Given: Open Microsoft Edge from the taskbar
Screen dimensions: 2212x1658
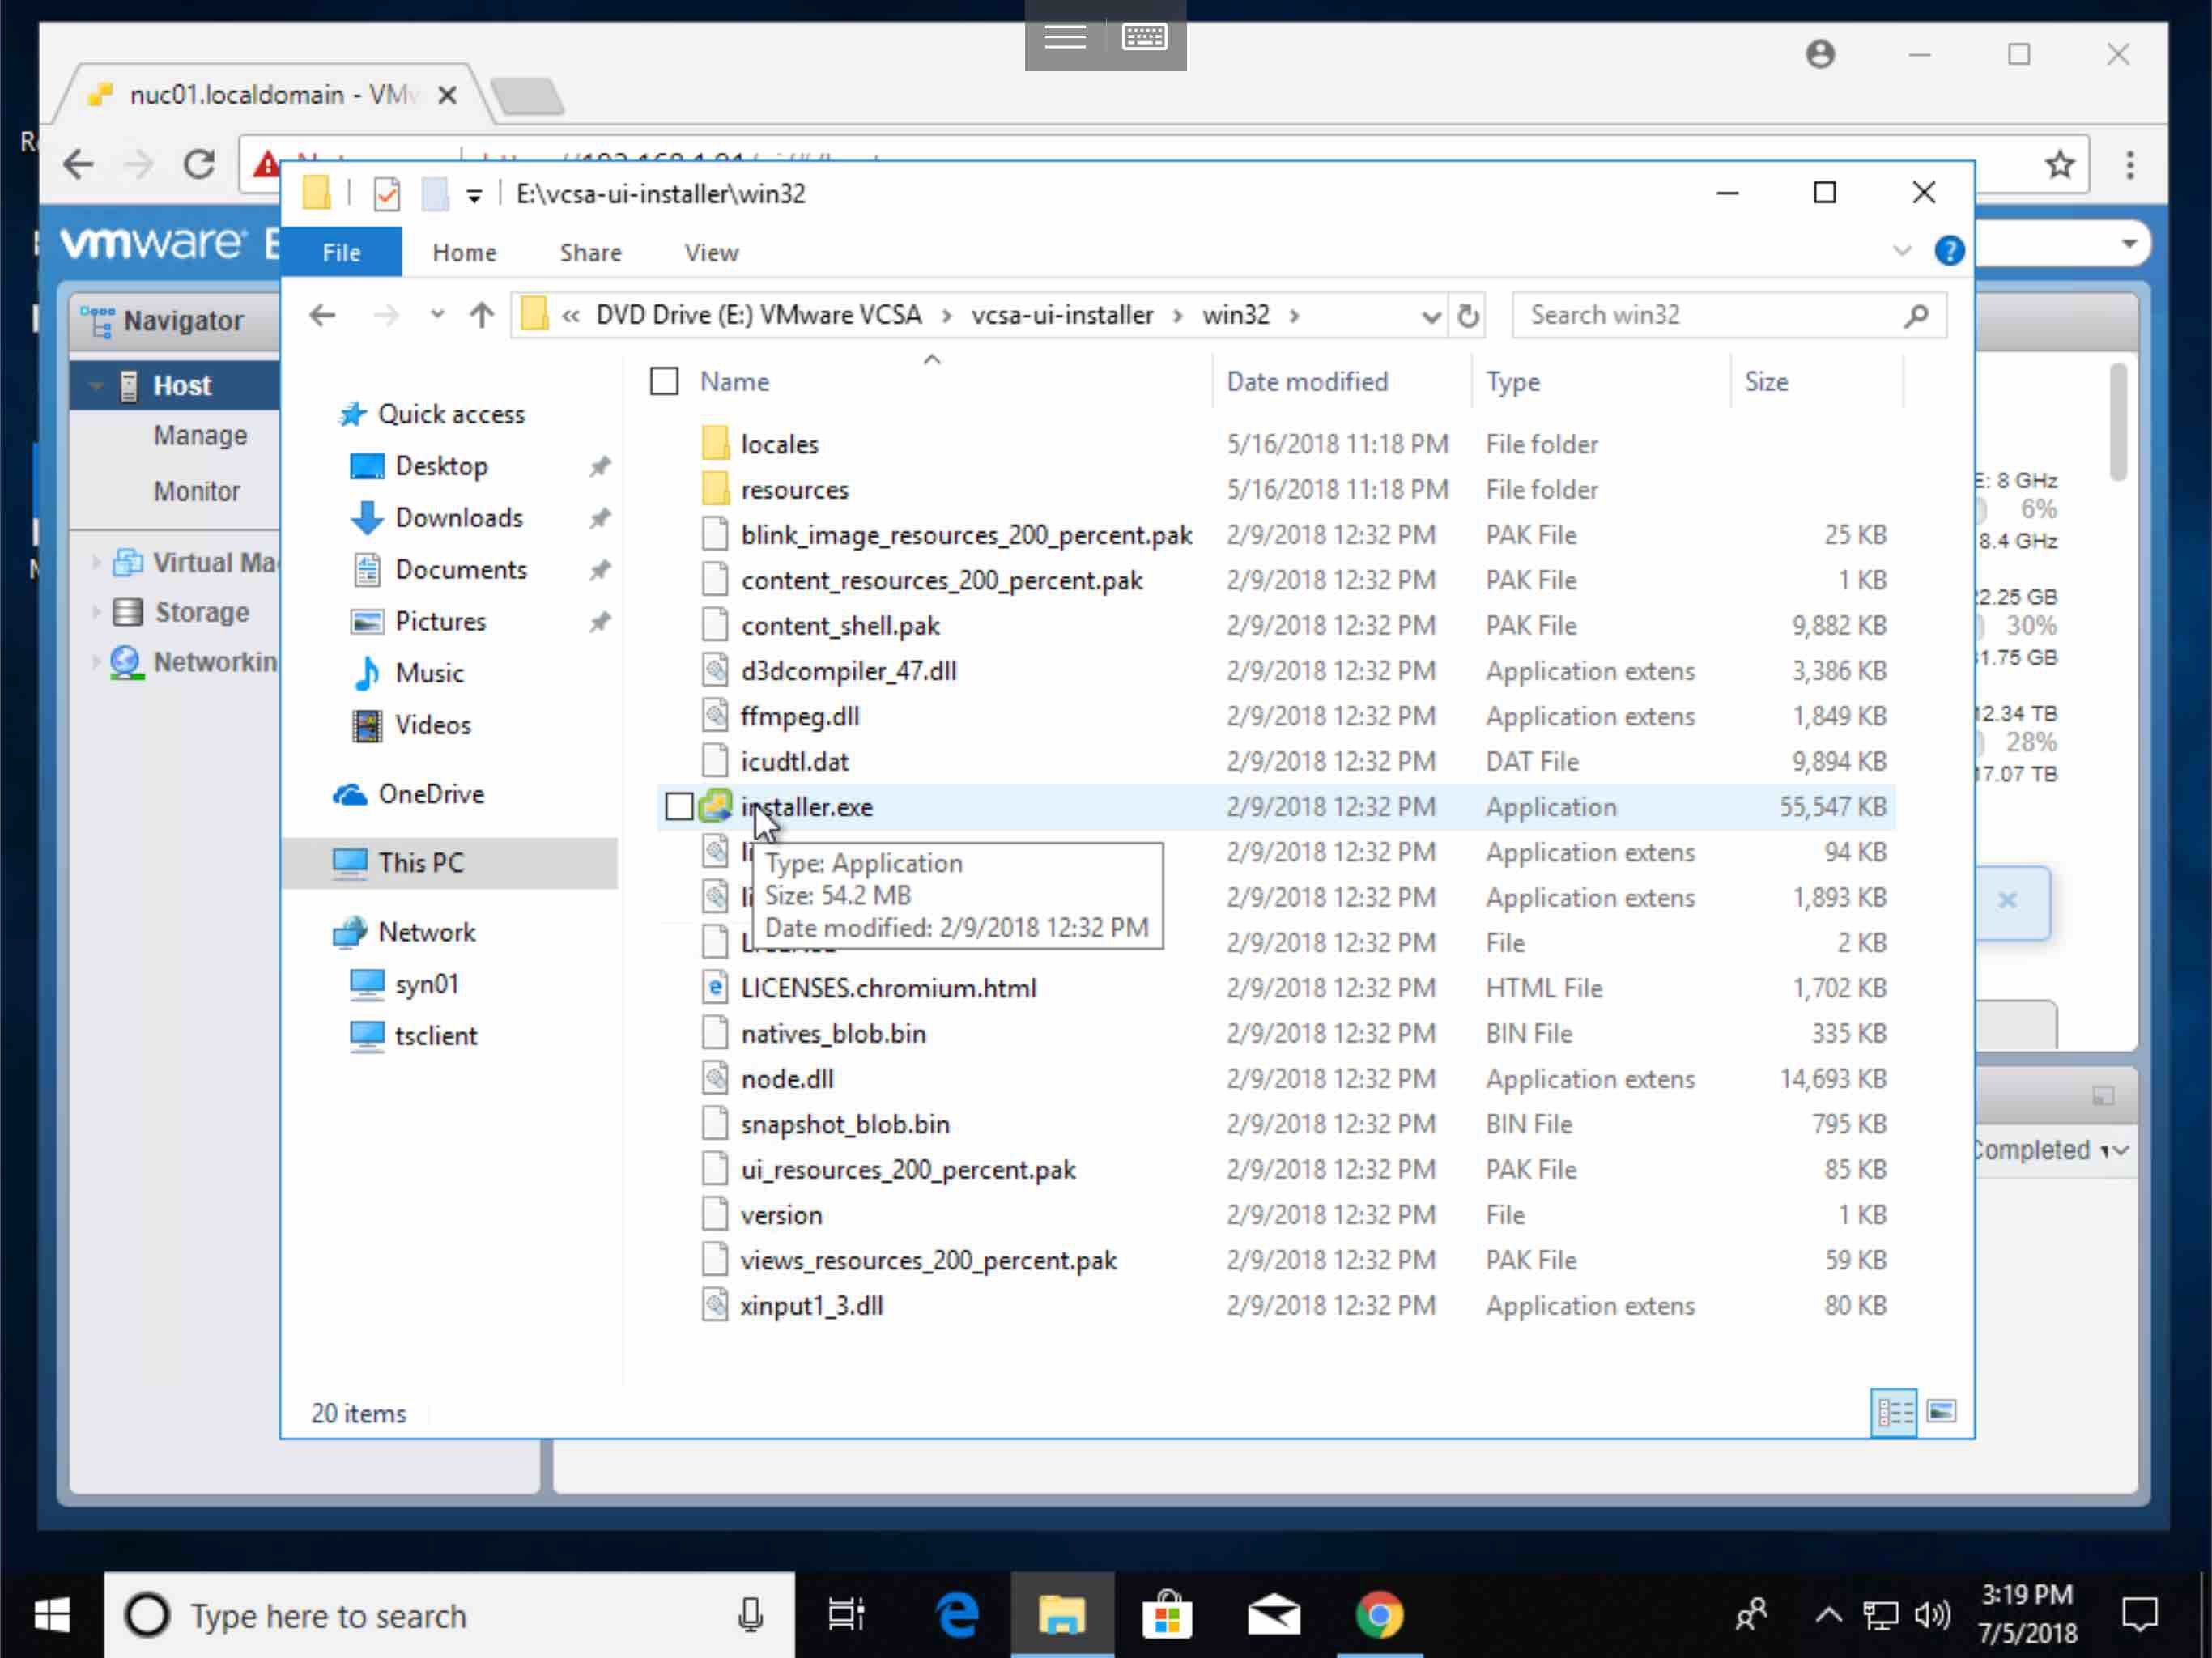Looking at the screenshot, I should coord(956,1615).
